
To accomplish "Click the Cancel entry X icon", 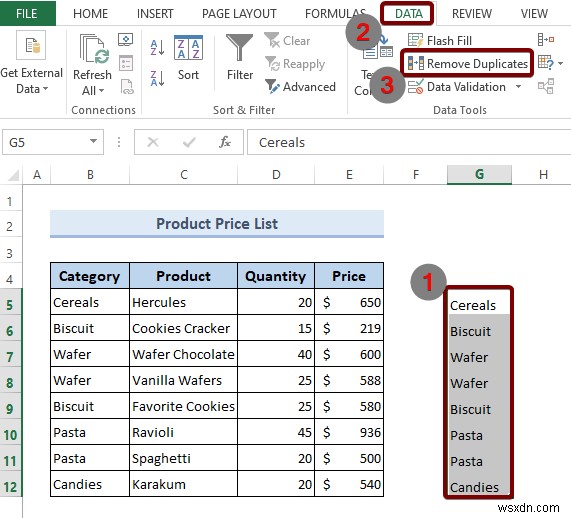I will [153, 142].
